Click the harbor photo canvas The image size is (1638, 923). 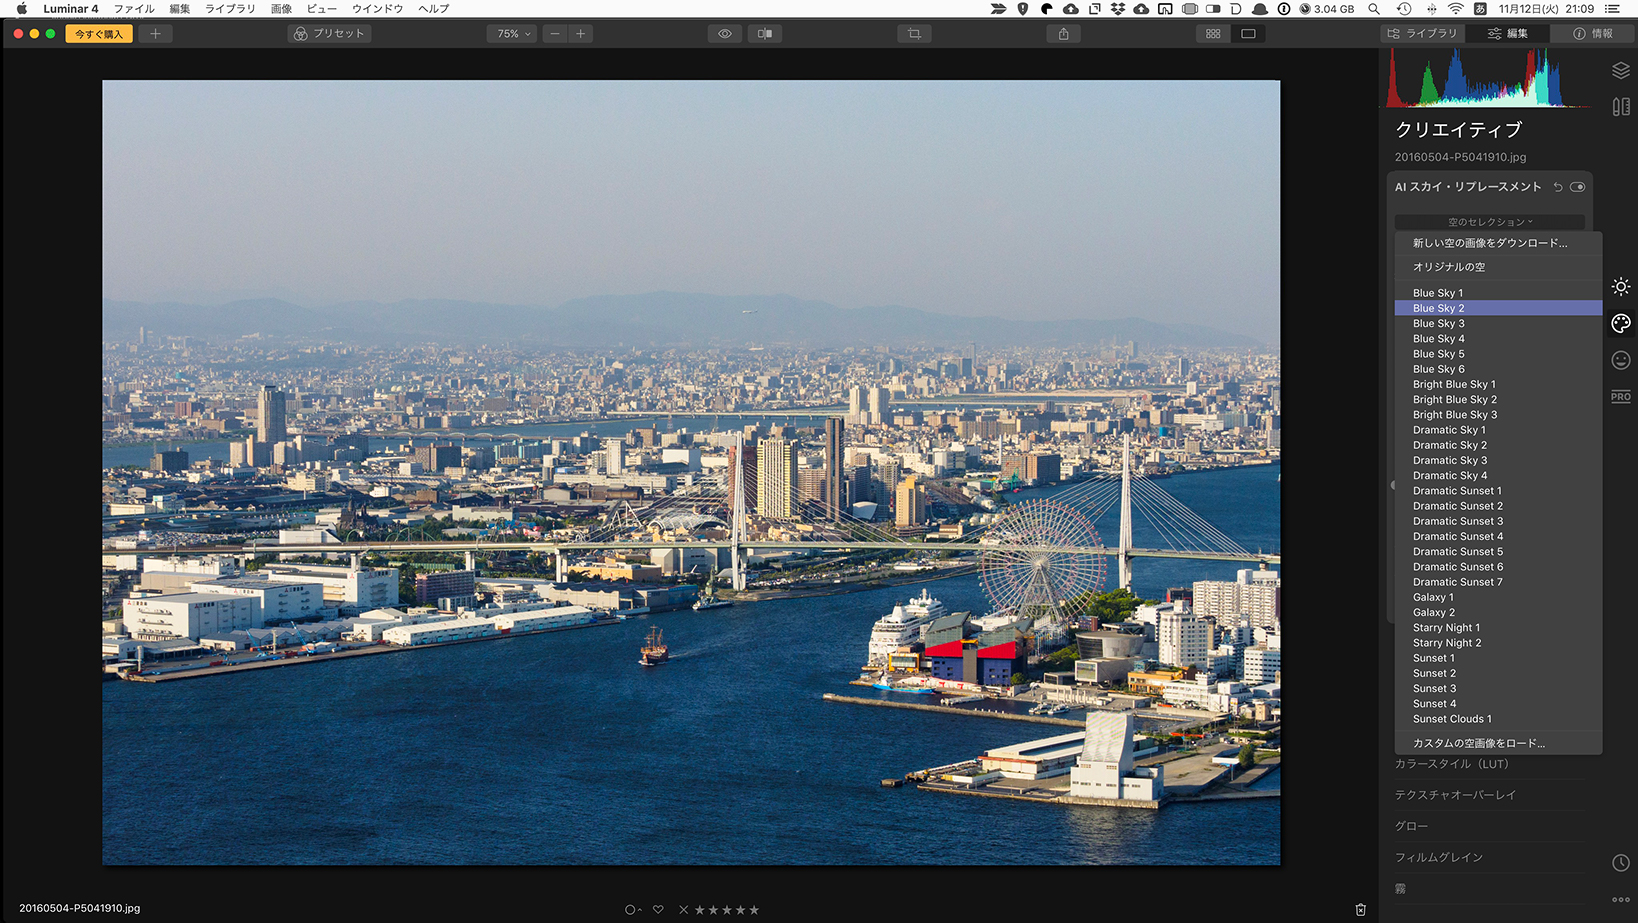(x=691, y=472)
